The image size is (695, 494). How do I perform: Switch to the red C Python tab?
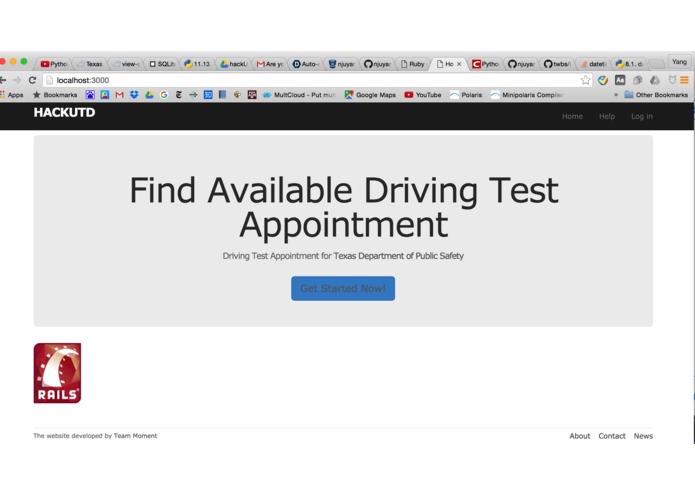point(485,64)
